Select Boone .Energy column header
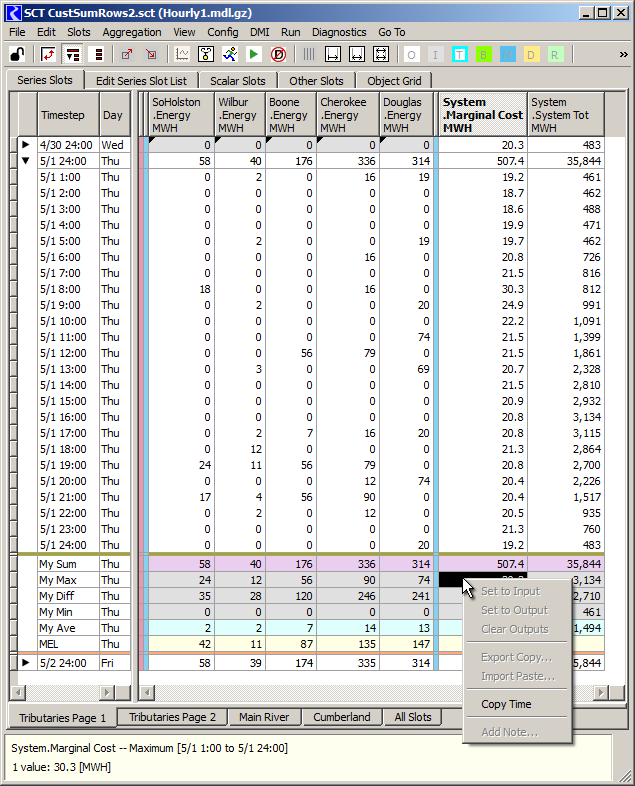This screenshot has height=786, width=635. pyautogui.click(x=291, y=114)
